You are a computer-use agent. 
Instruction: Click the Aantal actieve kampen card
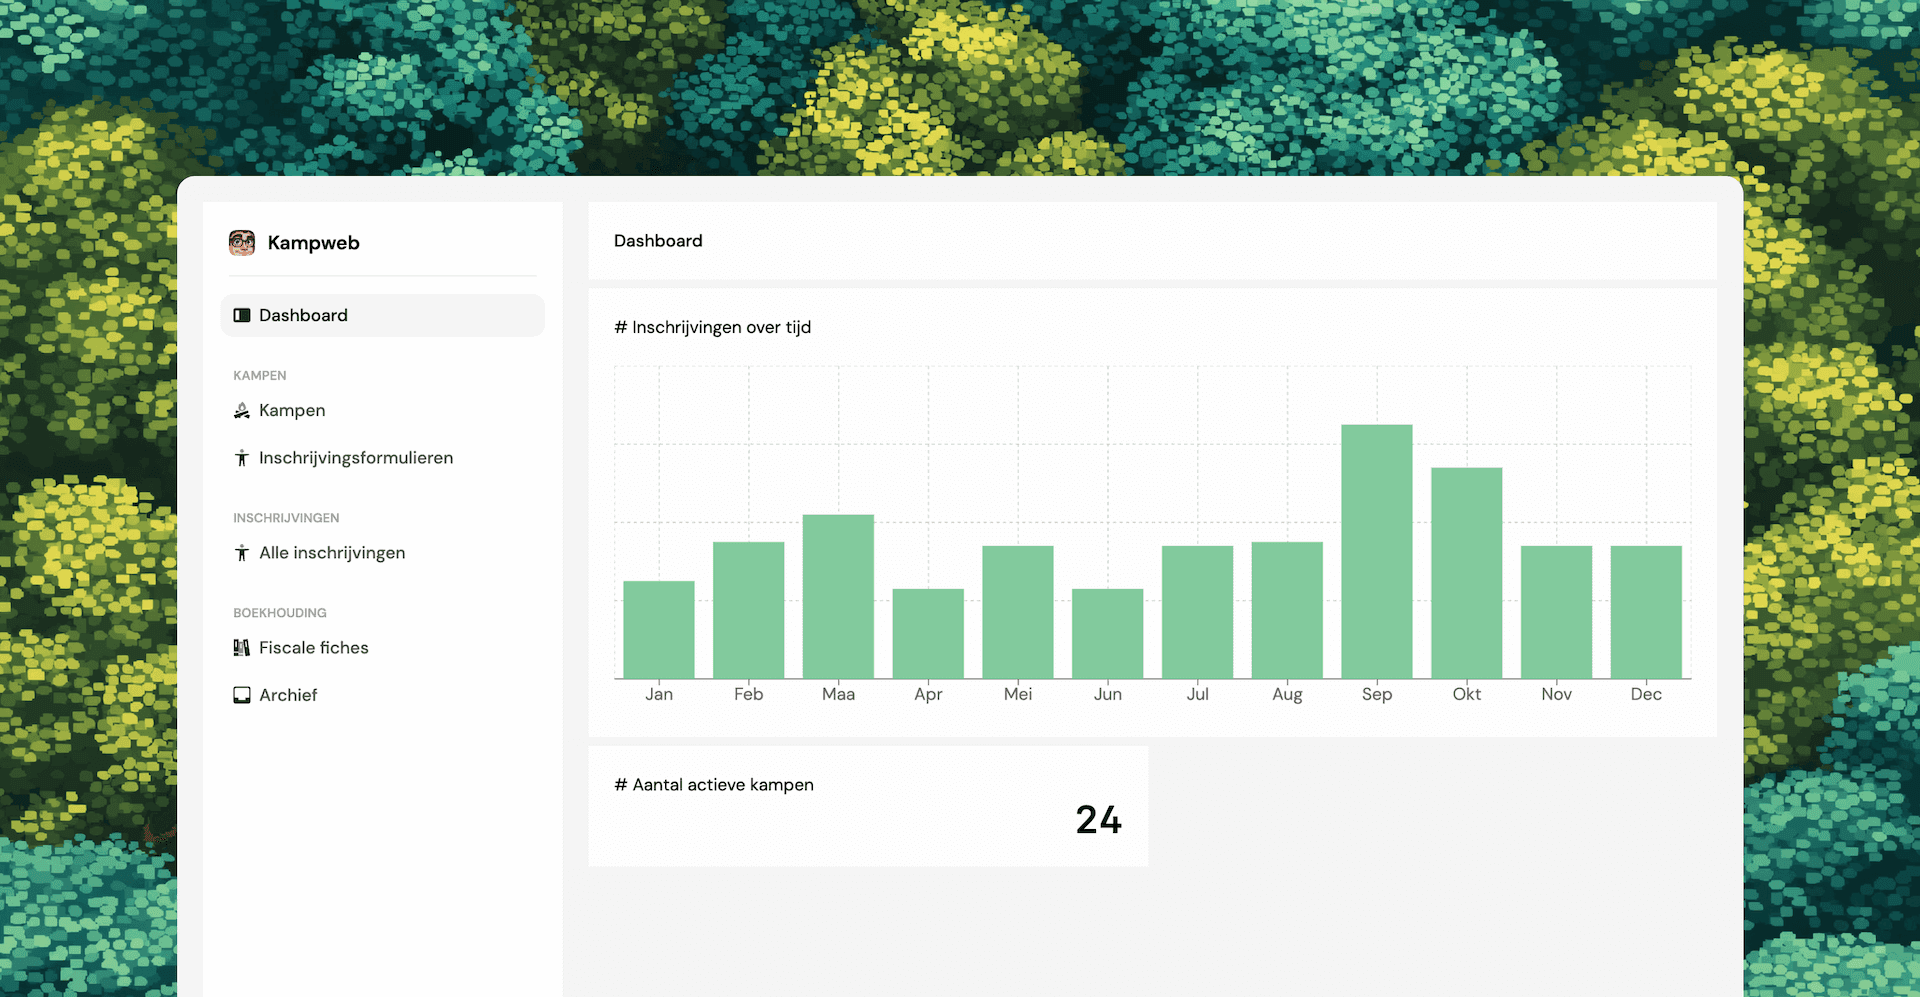click(867, 806)
